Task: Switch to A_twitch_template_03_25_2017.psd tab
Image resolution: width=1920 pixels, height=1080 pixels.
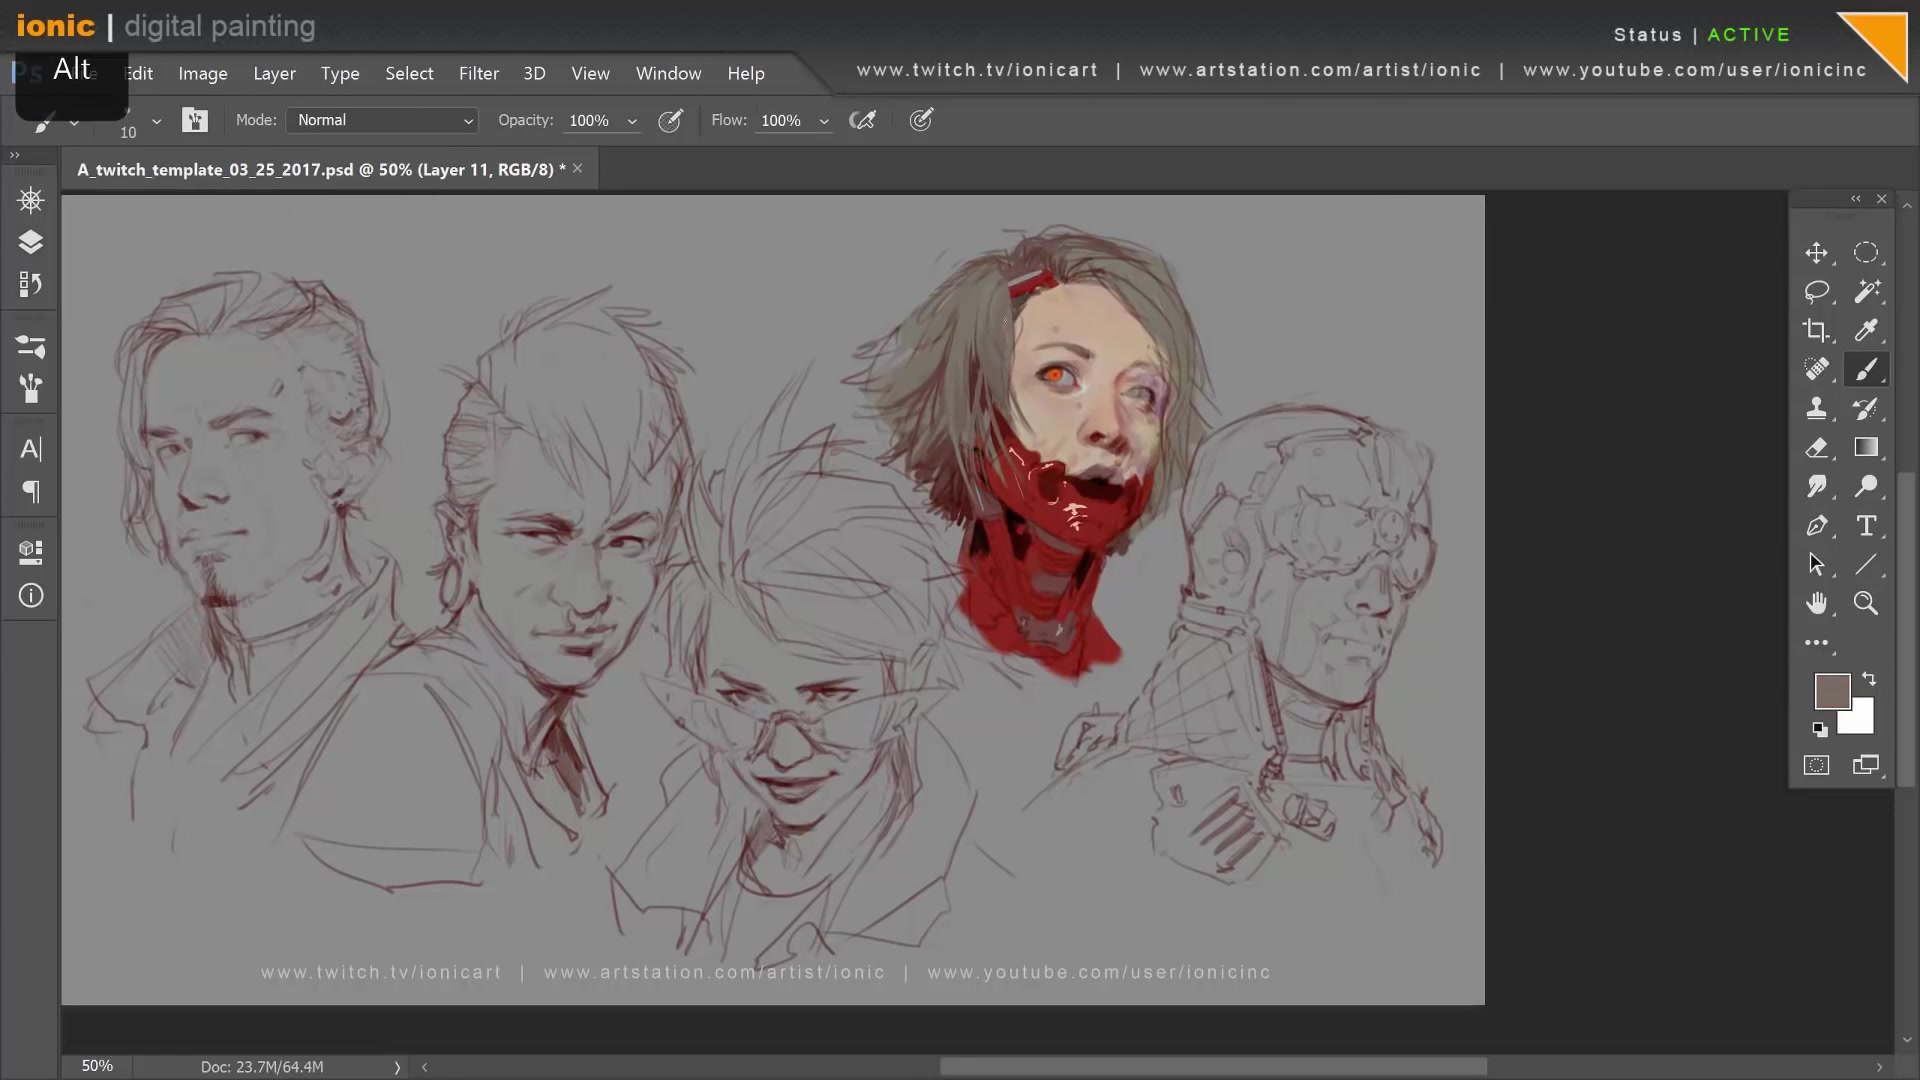Action: (x=321, y=169)
